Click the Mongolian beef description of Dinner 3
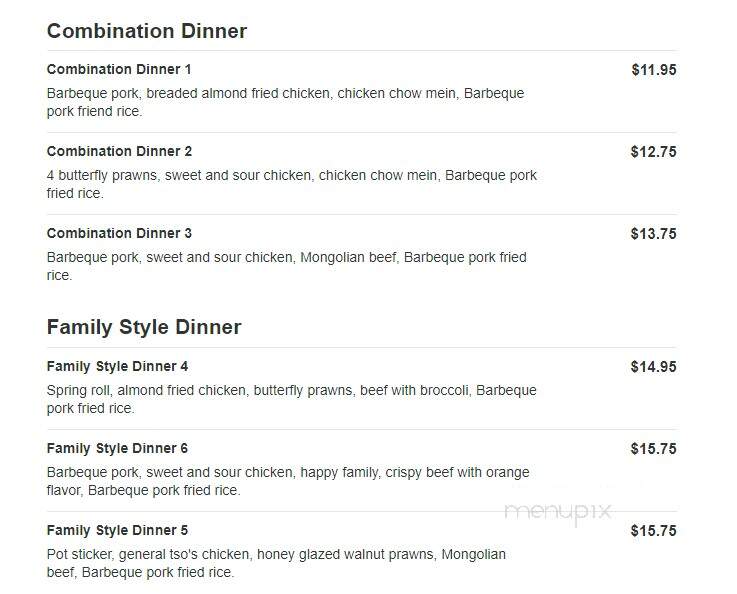This screenshot has height=594, width=737. pyautogui.click(x=287, y=266)
